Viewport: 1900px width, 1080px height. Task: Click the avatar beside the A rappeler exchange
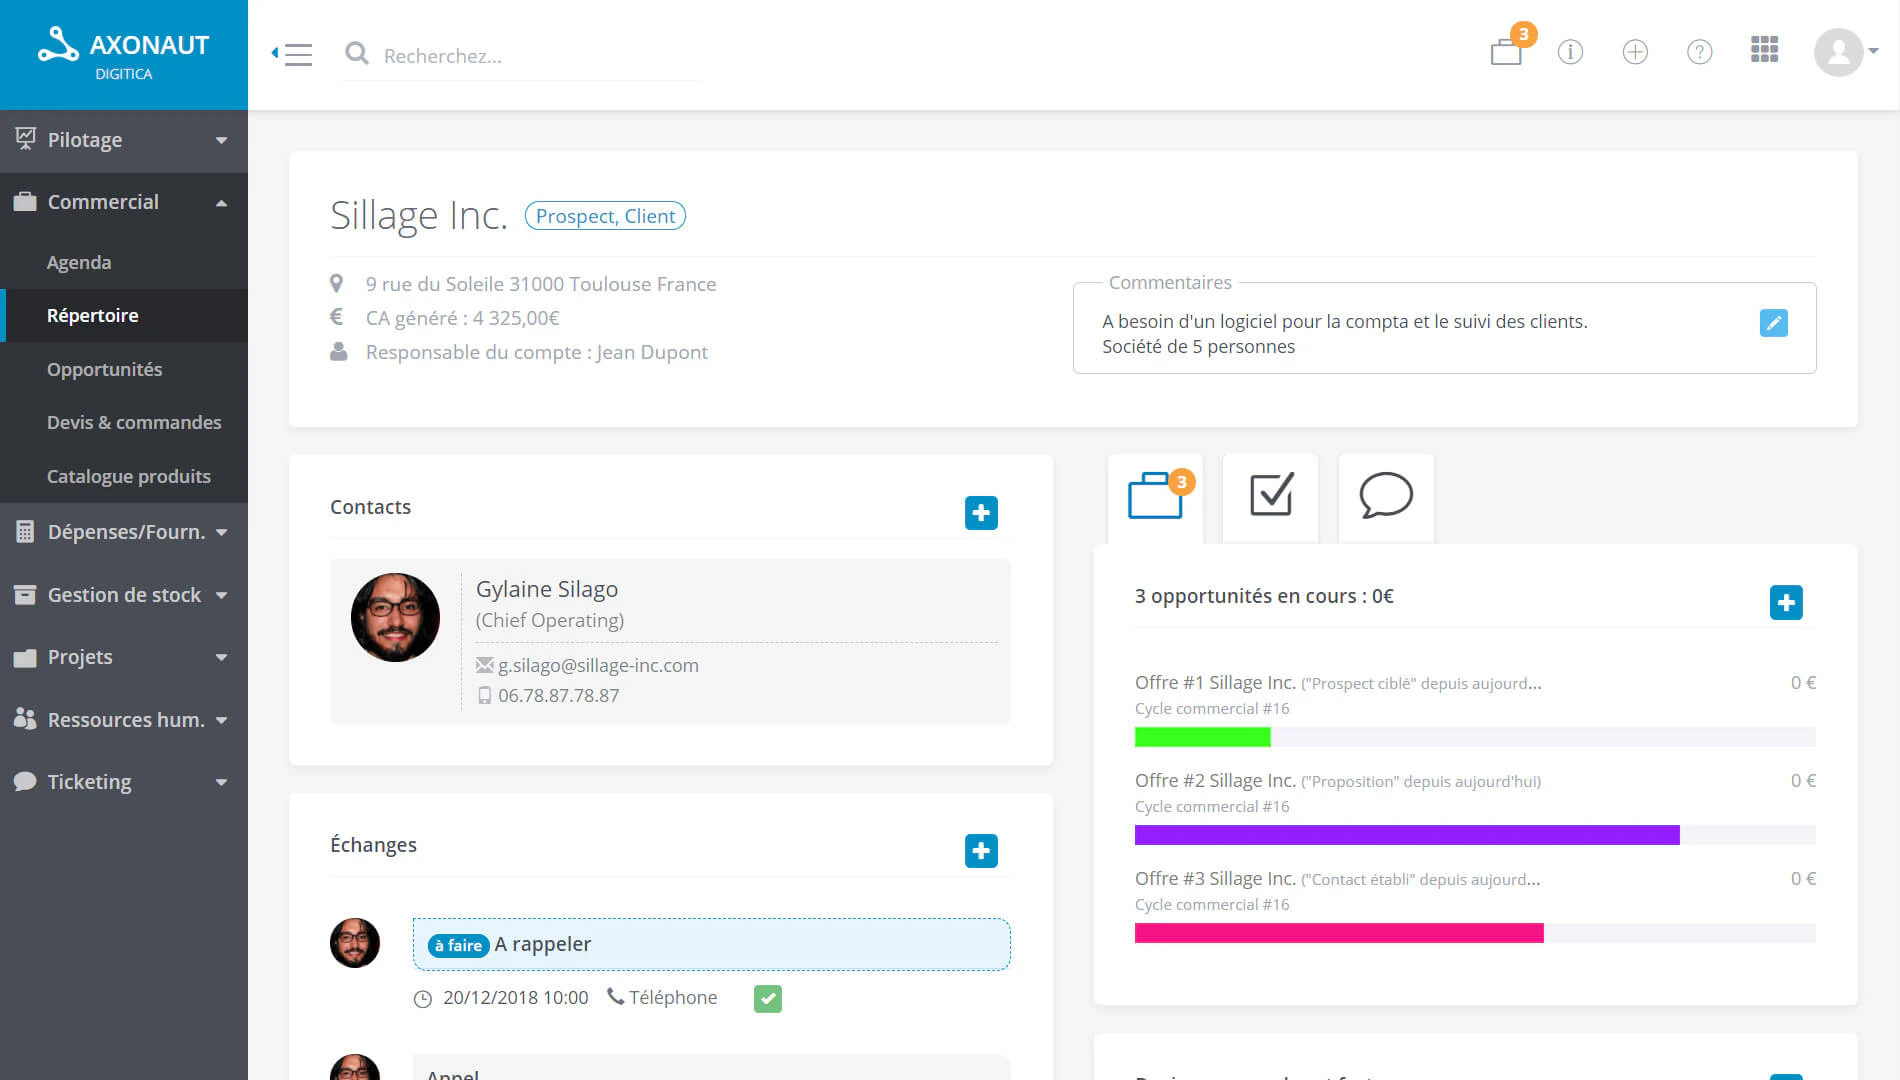[x=355, y=943]
